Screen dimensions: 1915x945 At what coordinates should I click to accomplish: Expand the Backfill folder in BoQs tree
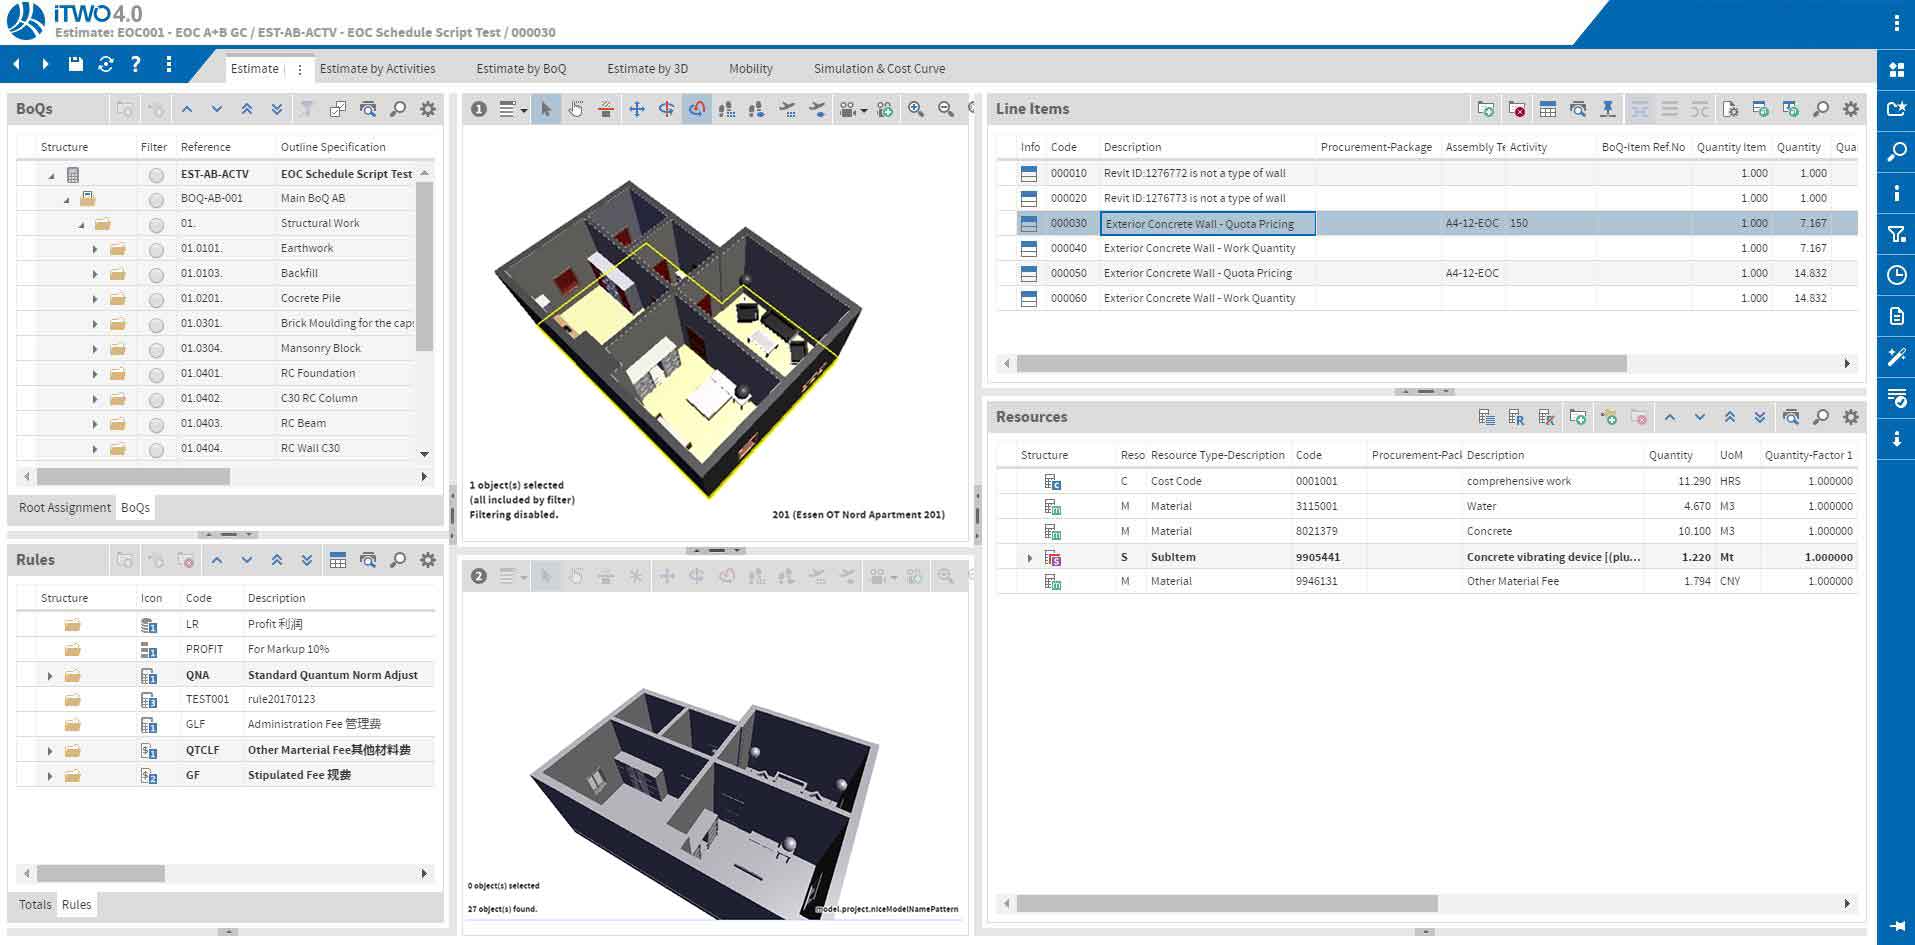tap(95, 274)
